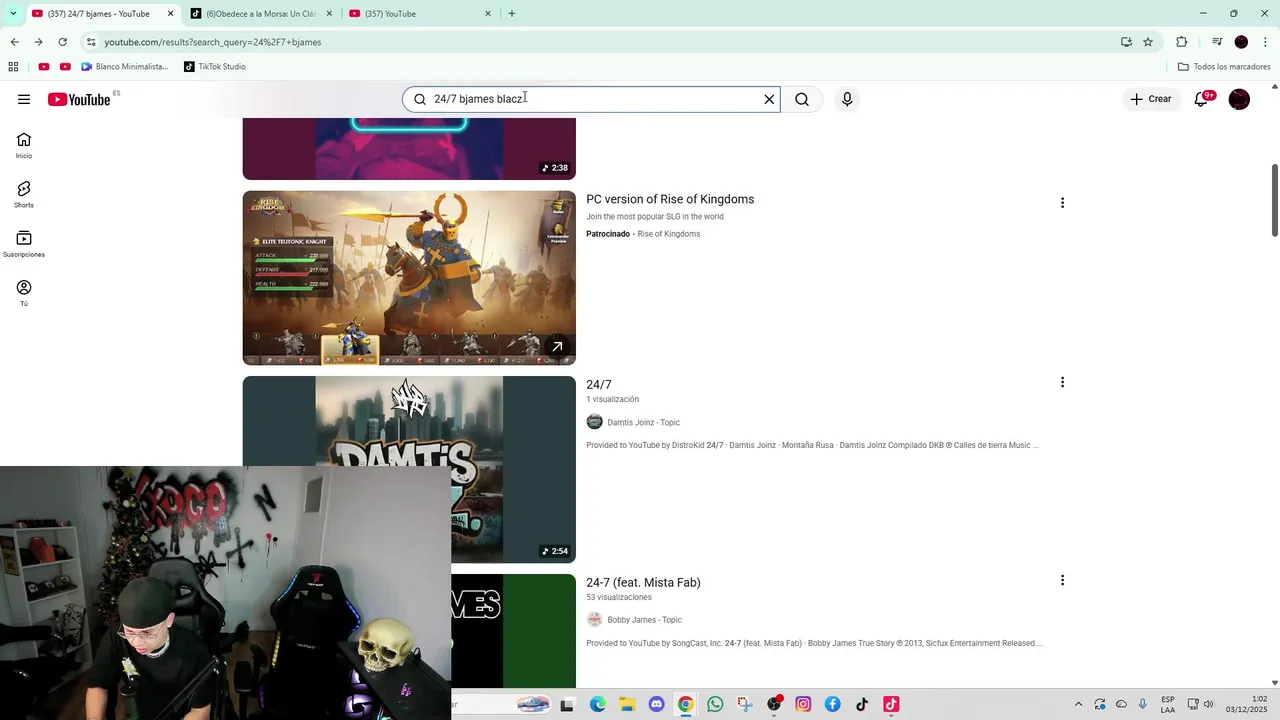Viewport: 1280px width, 720px height.
Task: Open Inicio in the YouTube sidebar
Action: [24, 145]
